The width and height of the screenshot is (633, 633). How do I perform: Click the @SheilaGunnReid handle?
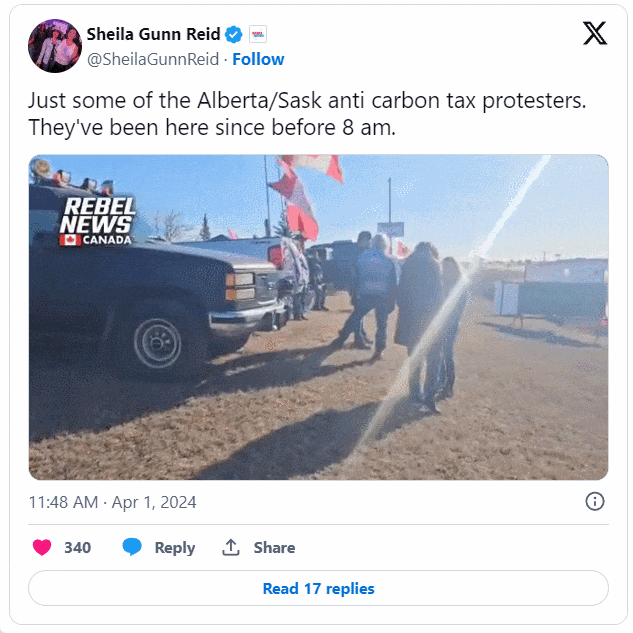(153, 59)
